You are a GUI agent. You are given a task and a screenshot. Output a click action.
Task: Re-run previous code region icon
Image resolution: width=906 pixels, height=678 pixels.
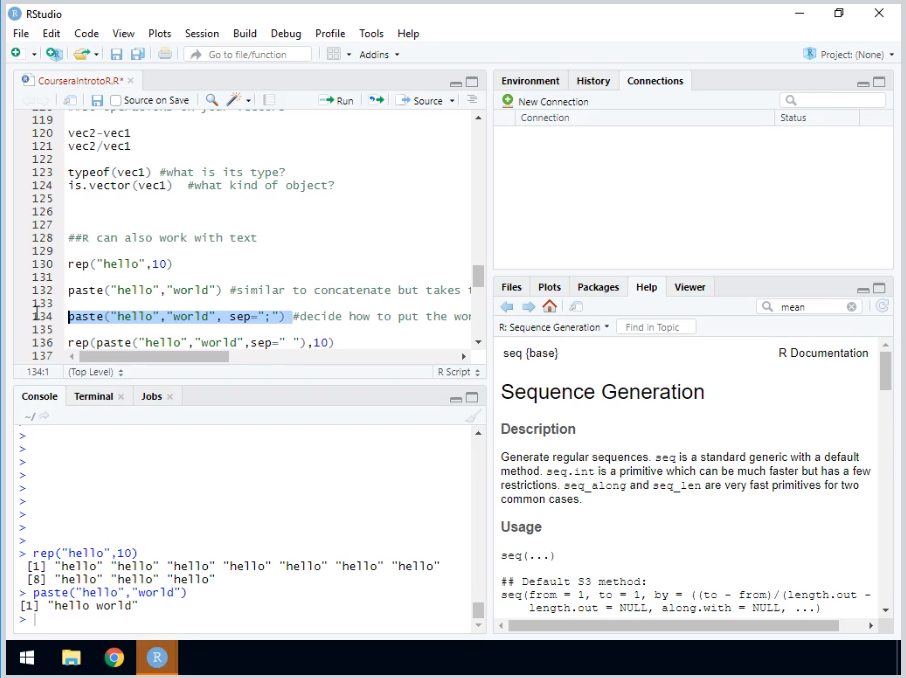376,100
